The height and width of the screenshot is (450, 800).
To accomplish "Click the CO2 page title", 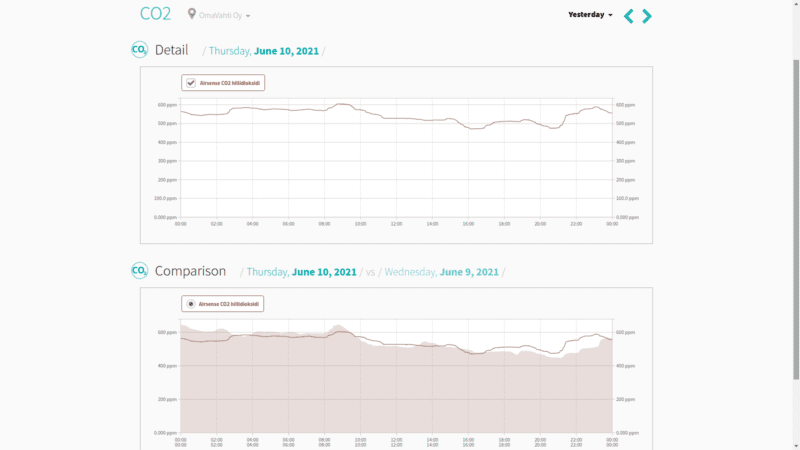I will tap(155, 14).
